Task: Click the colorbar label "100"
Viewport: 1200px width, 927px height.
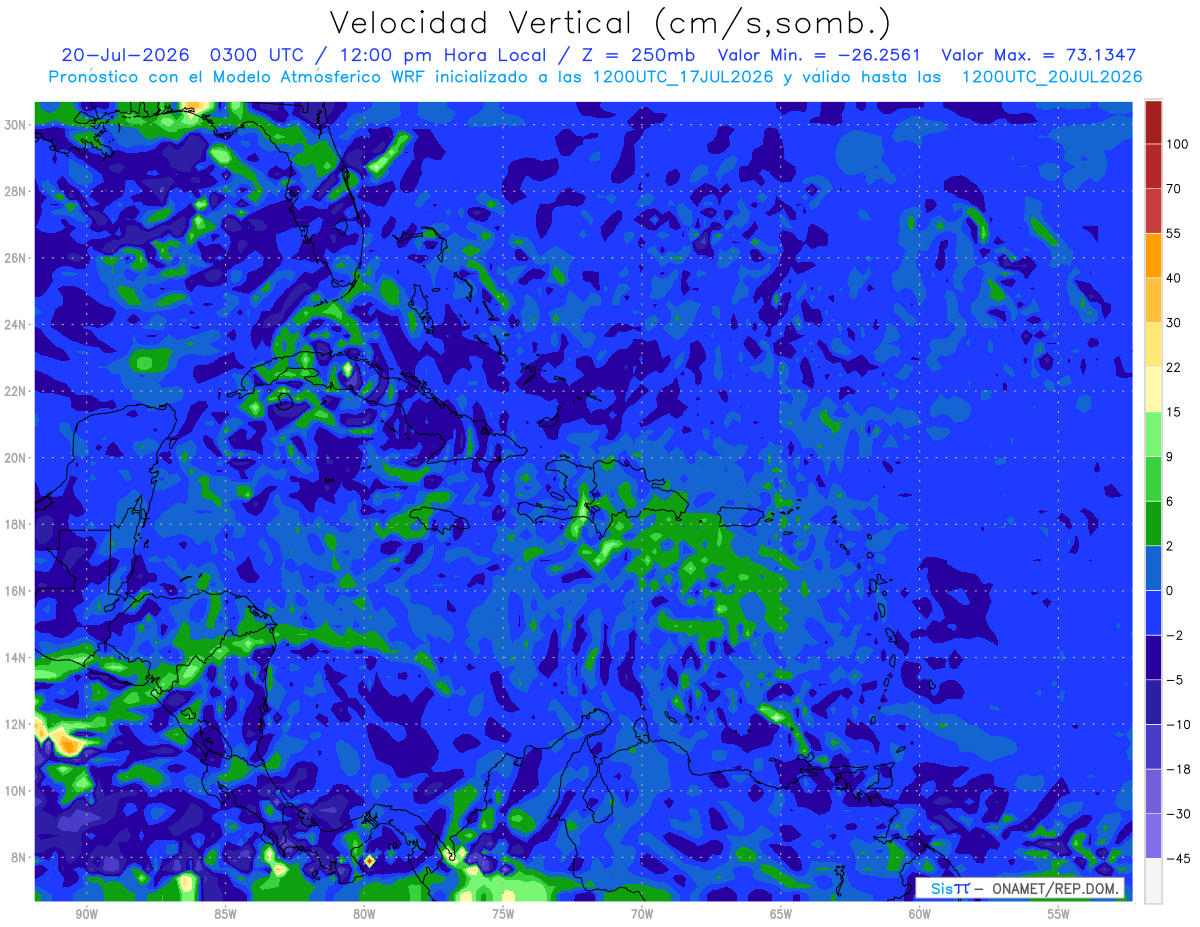Action: (x=1177, y=144)
